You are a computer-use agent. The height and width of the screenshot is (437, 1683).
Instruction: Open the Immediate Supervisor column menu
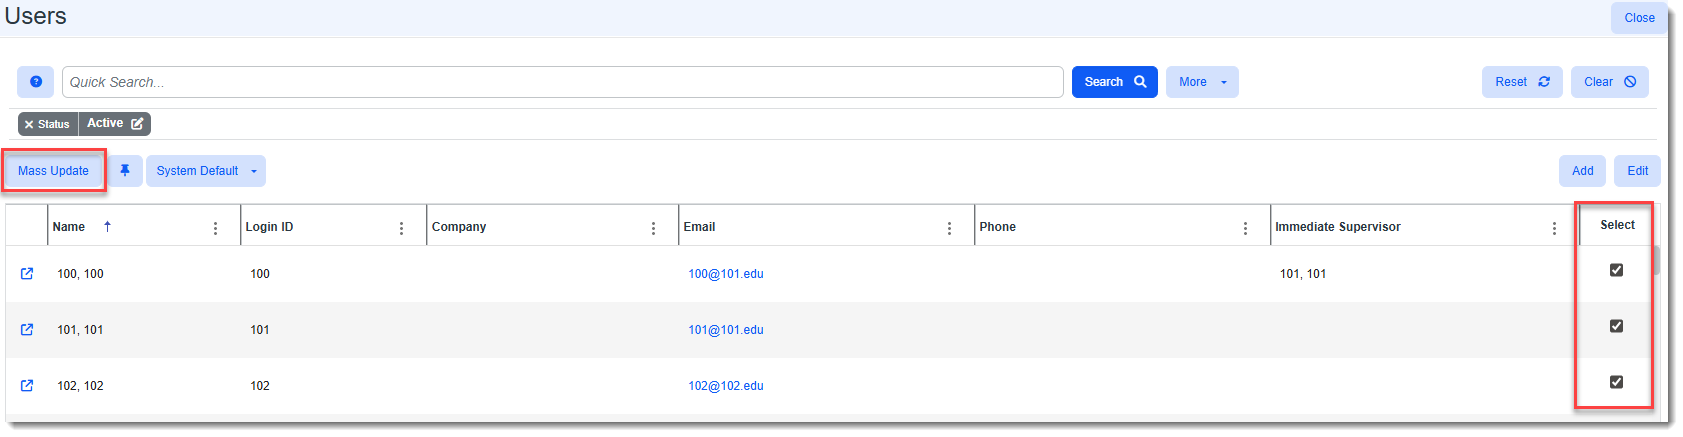pos(1554,228)
